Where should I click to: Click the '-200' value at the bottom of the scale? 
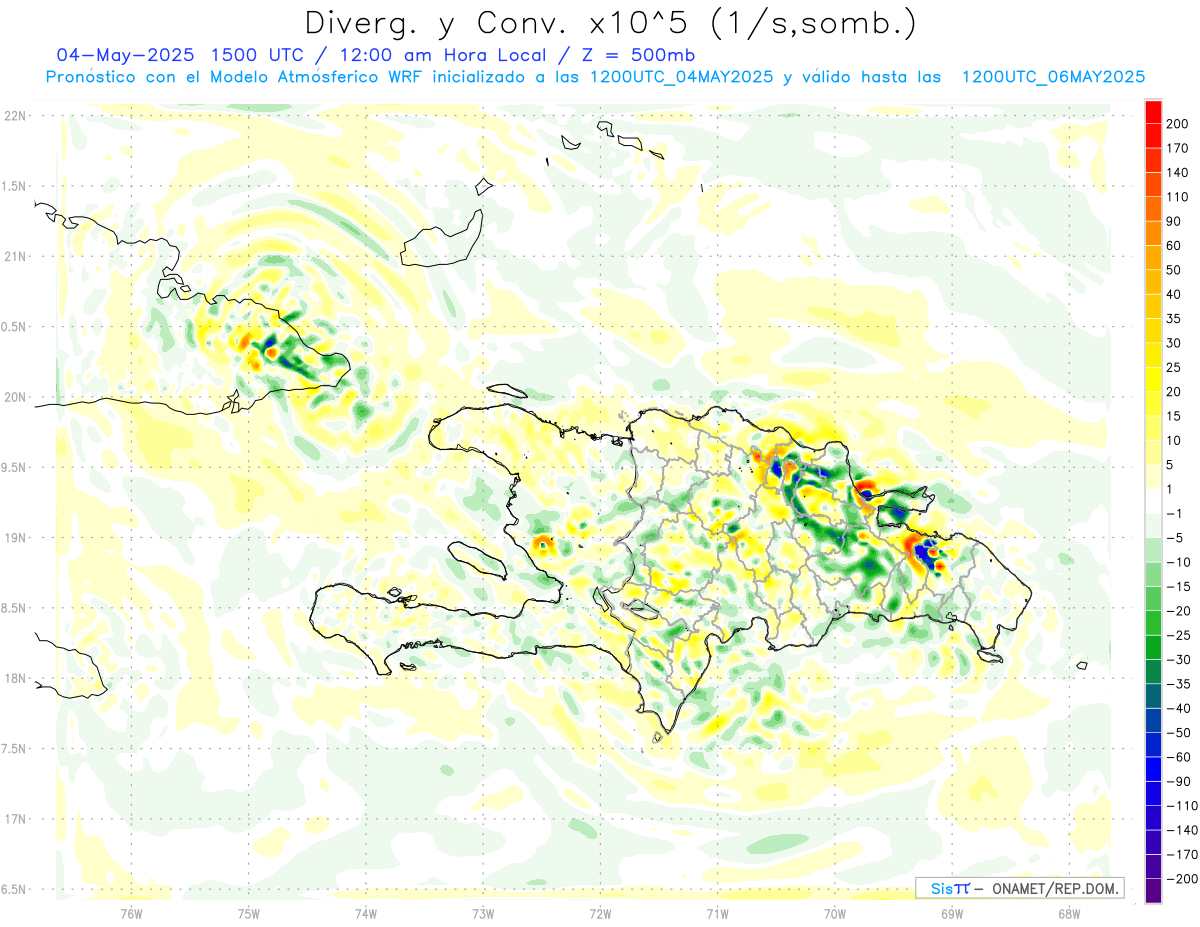pyautogui.click(x=1181, y=878)
